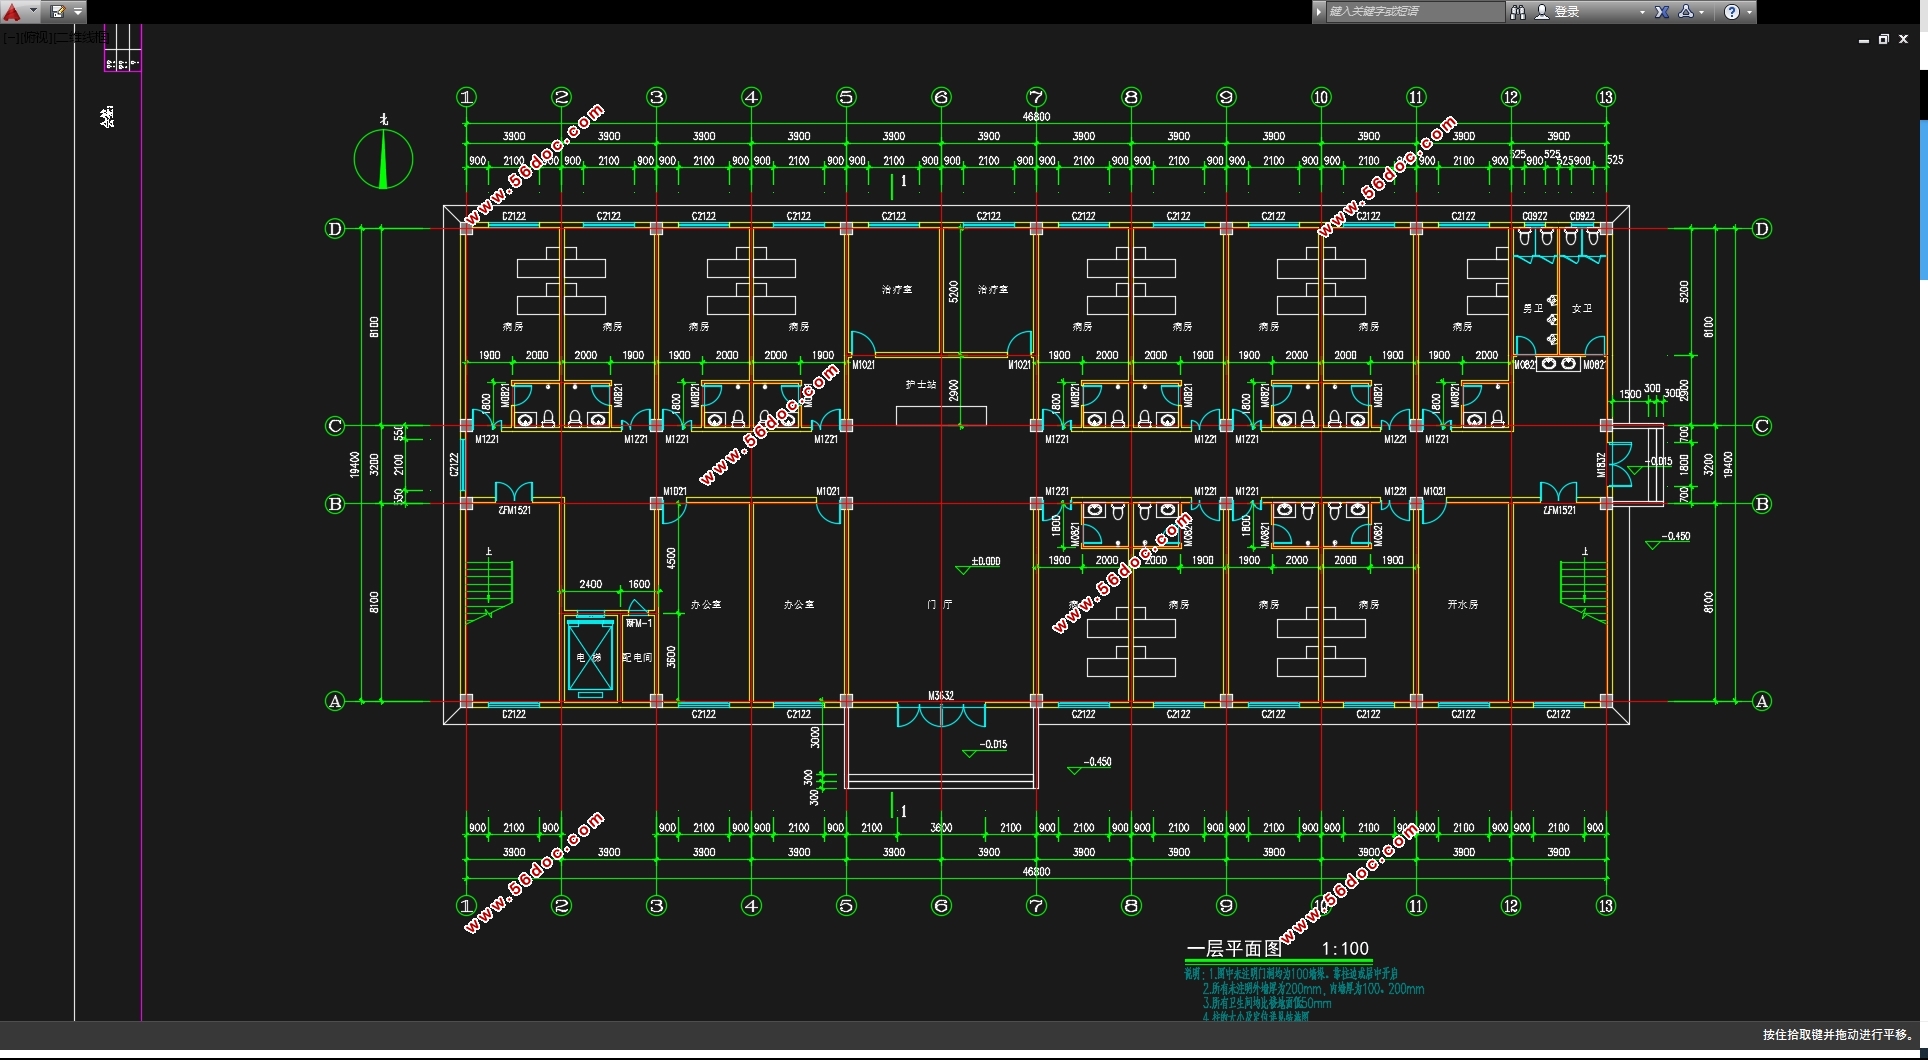Click the binoculars search icon
This screenshot has height=1060, width=1928.
[1517, 12]
